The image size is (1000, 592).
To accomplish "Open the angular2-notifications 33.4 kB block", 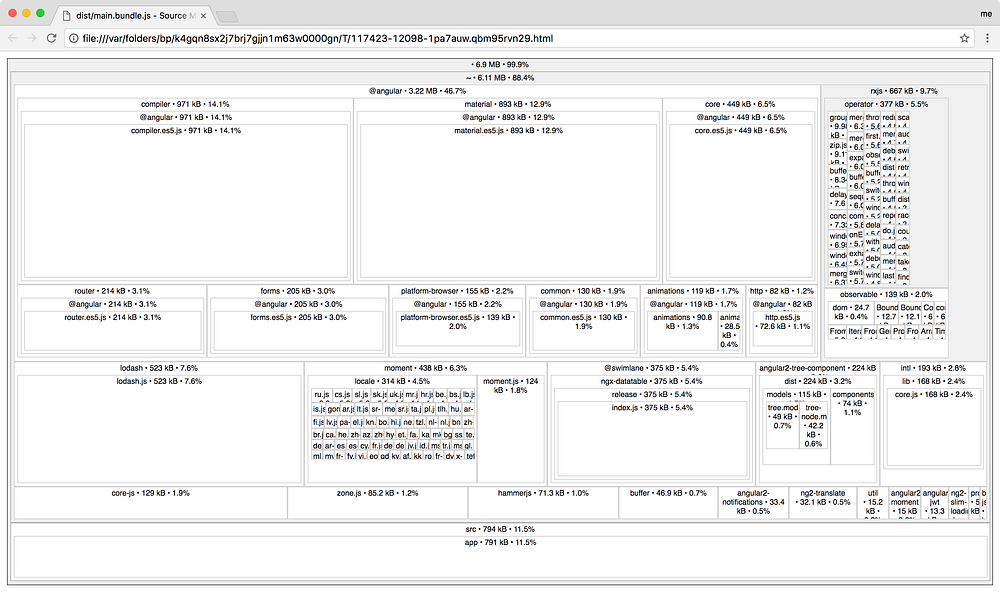I will pyautogui.click(x=753, y=503).
